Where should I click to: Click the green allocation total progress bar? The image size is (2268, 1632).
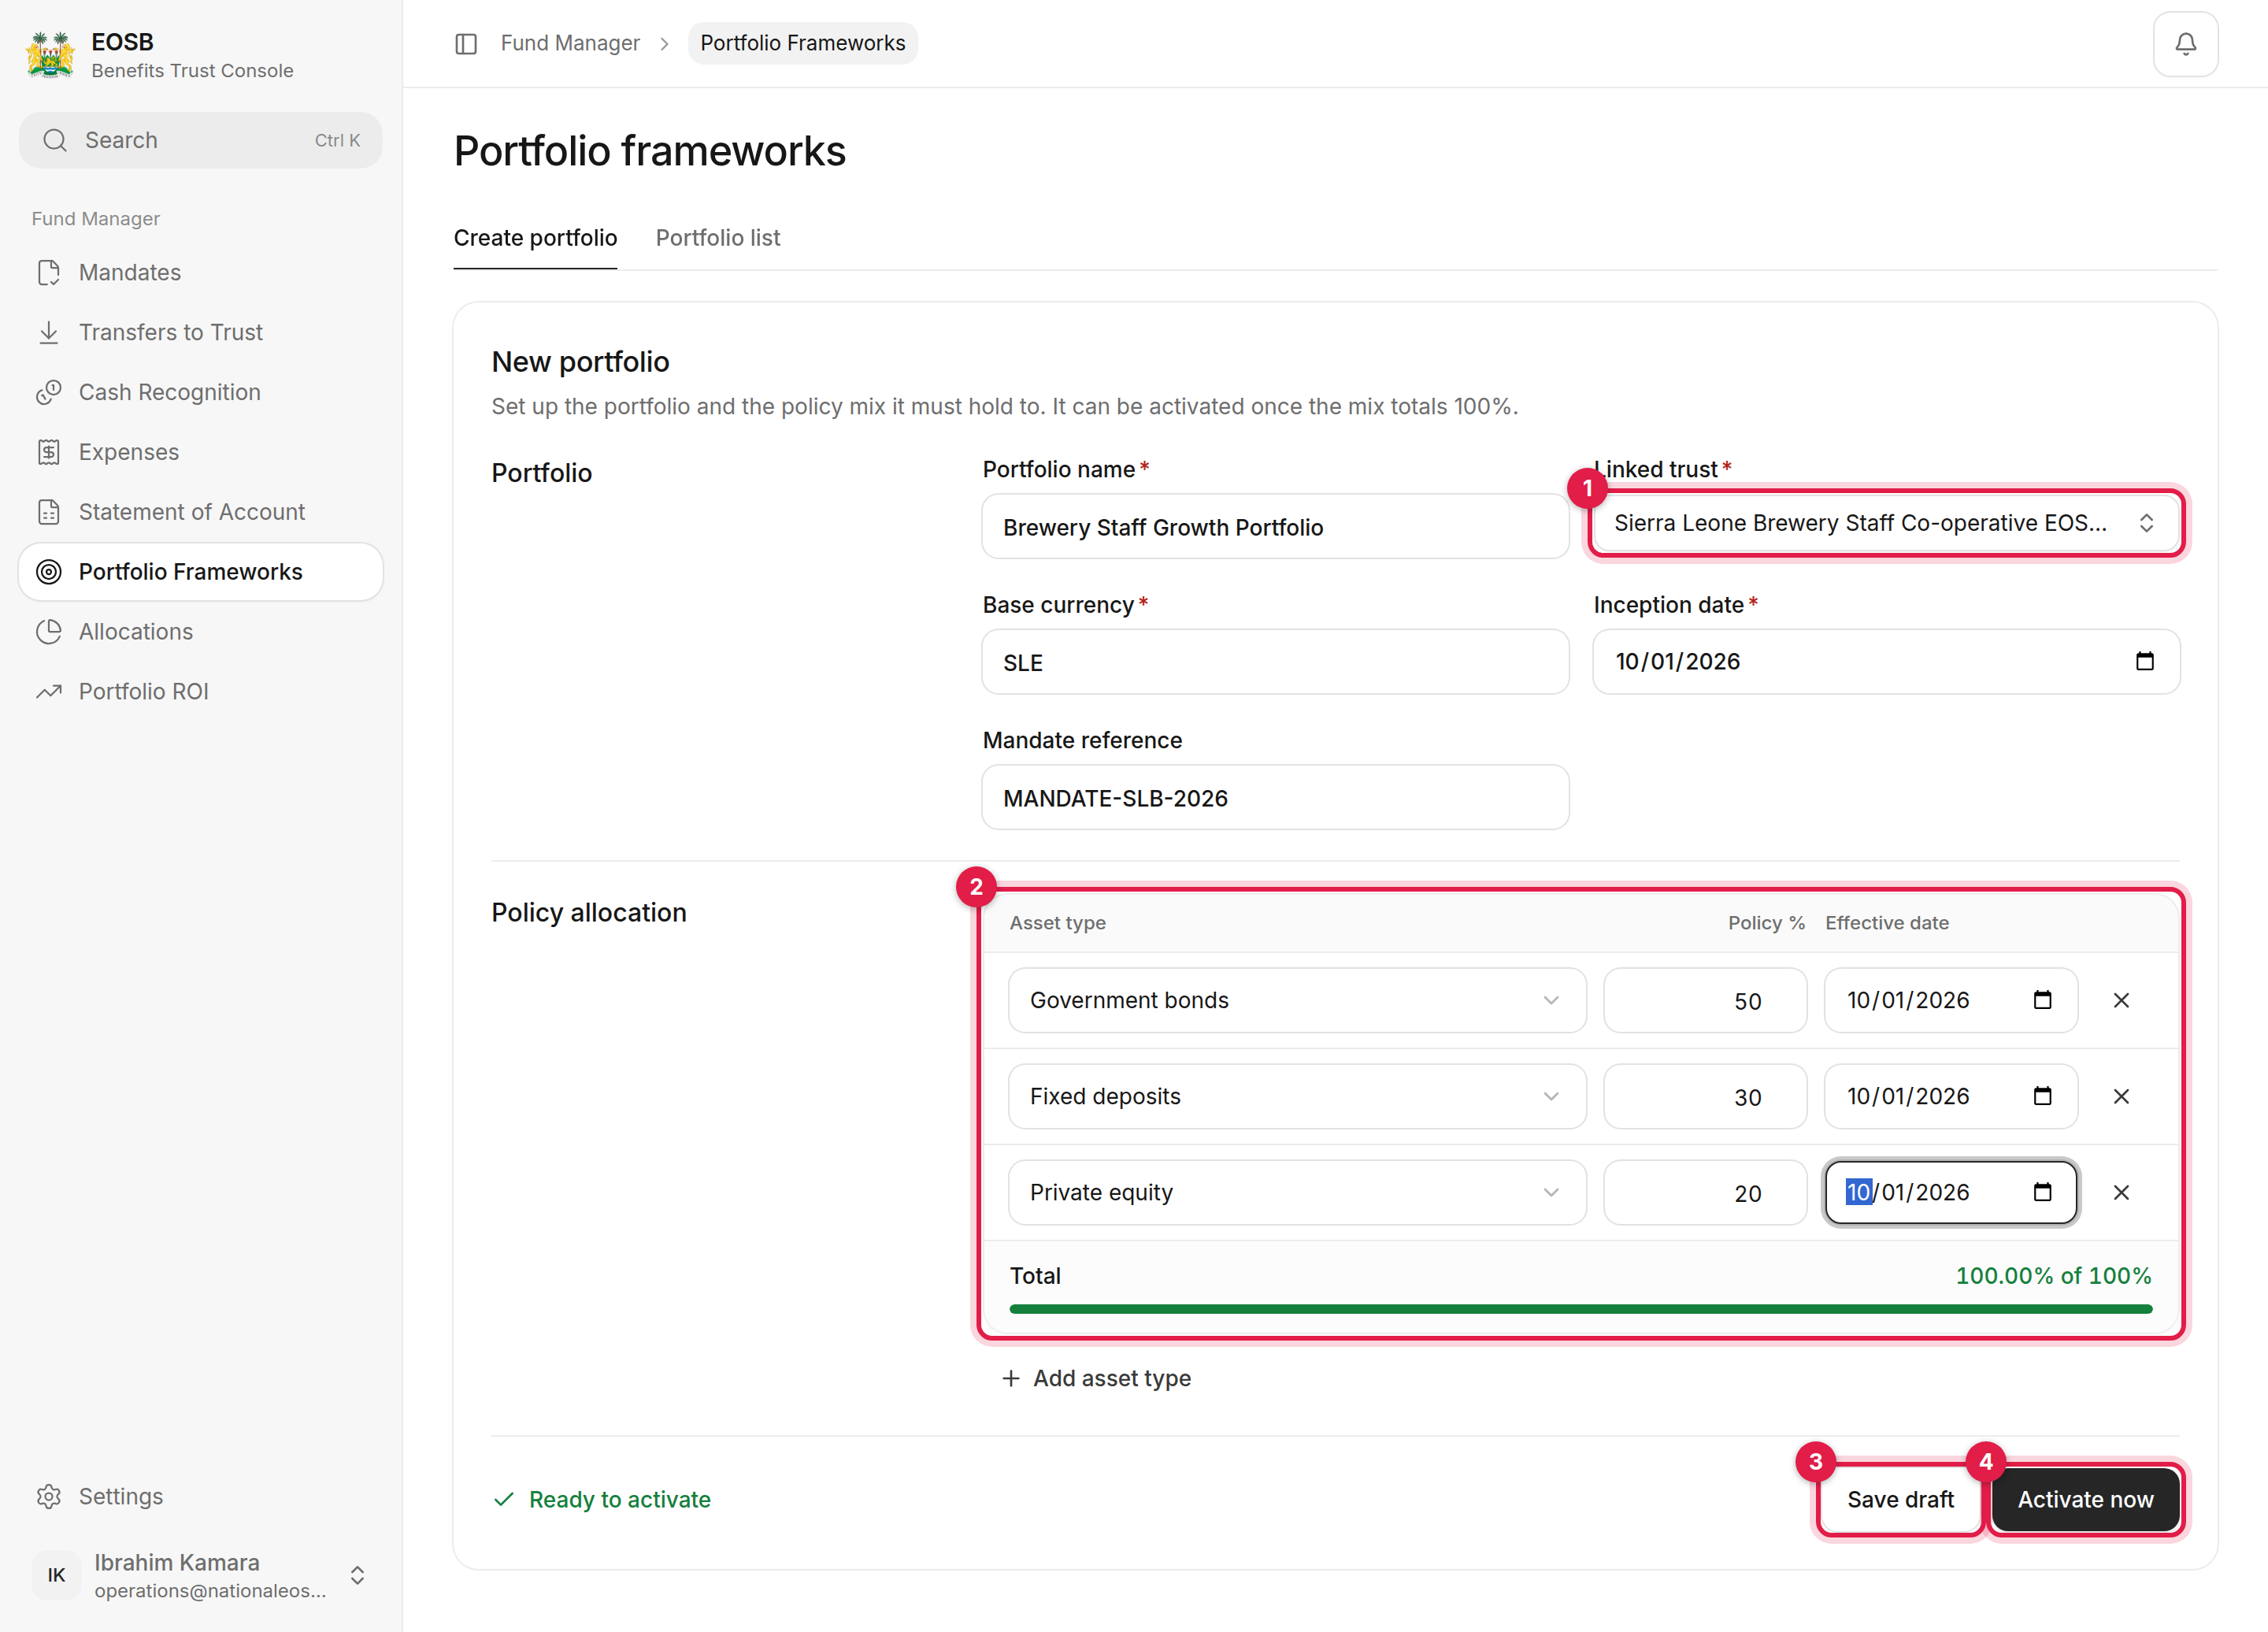pyautogui.click(x=1580, y=1308)
